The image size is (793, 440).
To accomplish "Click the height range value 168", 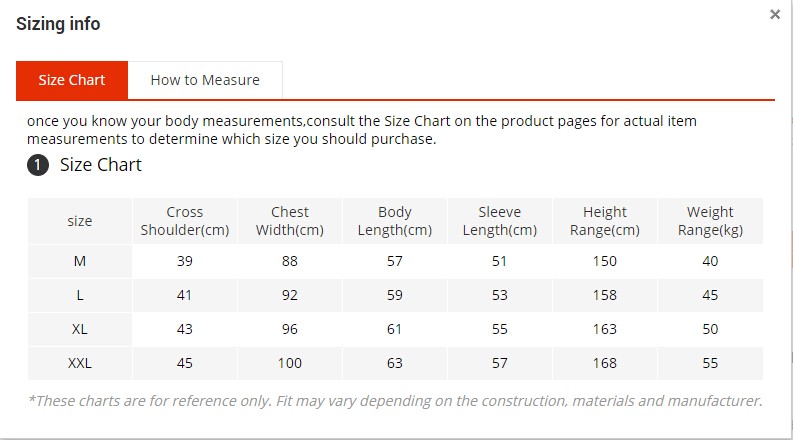I will (x=605, y=363).
